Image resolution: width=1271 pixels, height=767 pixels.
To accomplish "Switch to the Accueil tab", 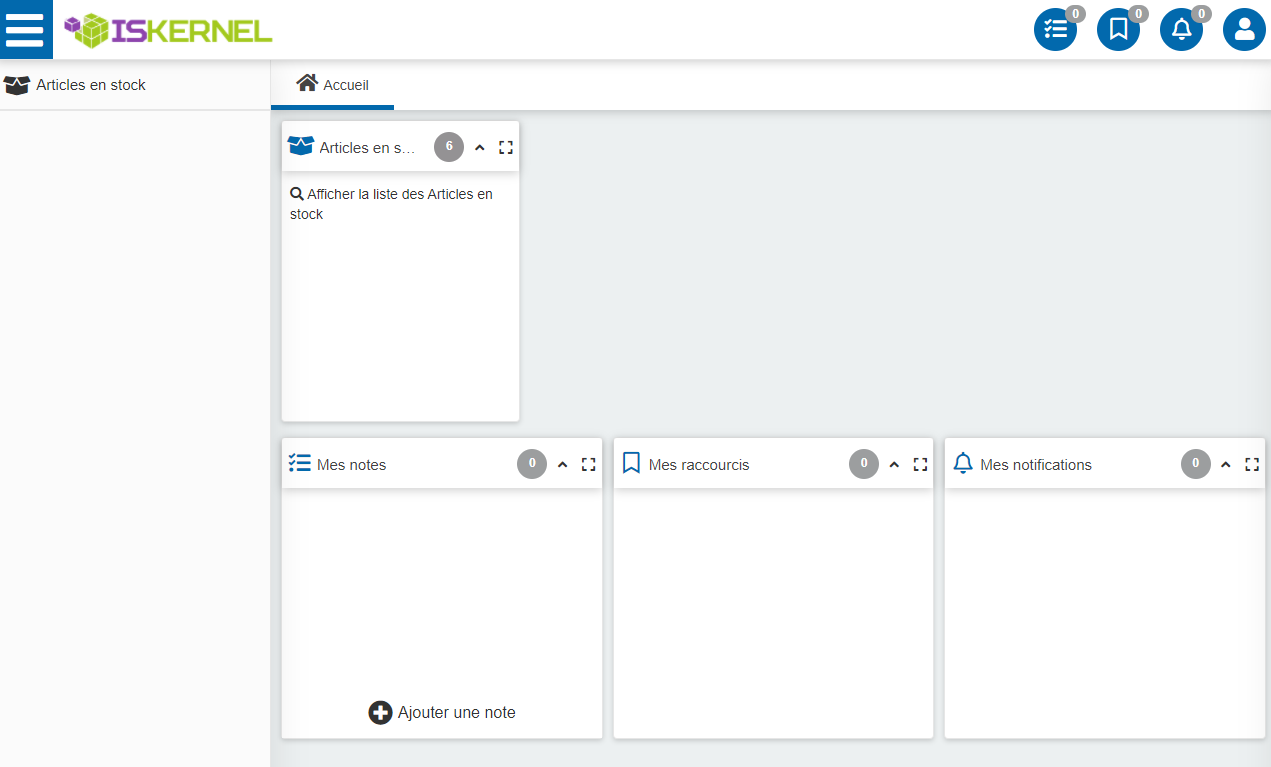I will 333,85.
